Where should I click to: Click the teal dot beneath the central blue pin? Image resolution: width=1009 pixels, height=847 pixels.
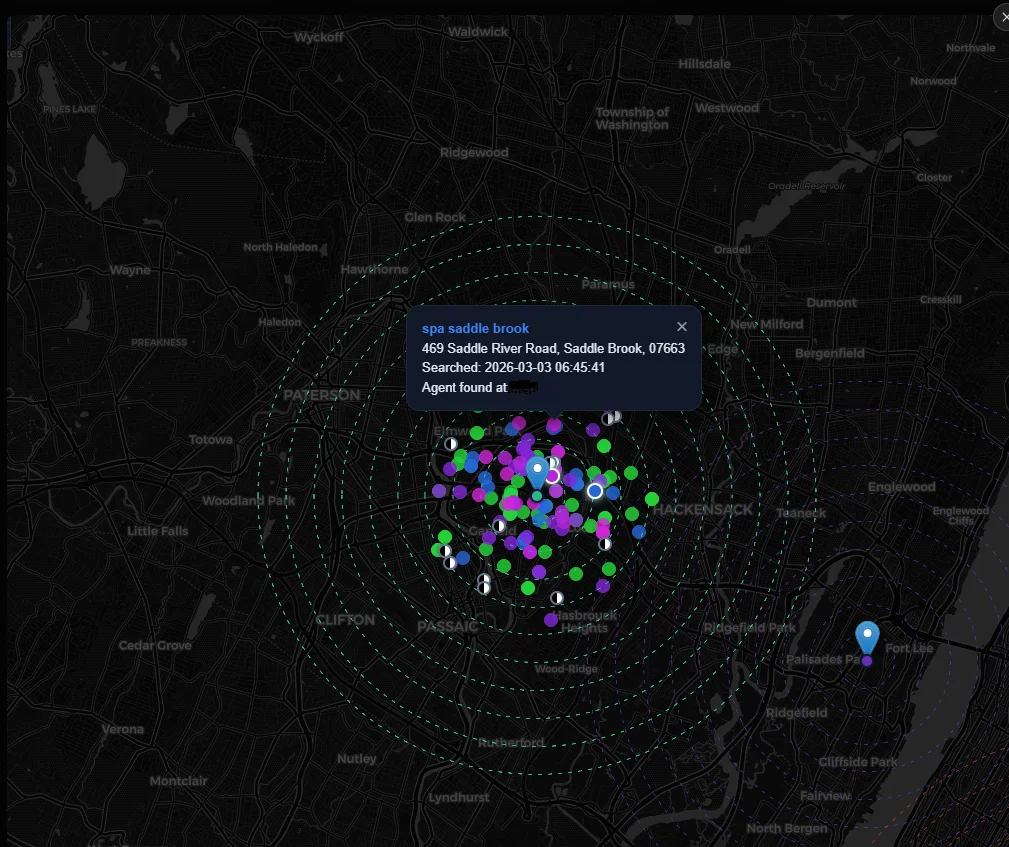coord(537,496)
